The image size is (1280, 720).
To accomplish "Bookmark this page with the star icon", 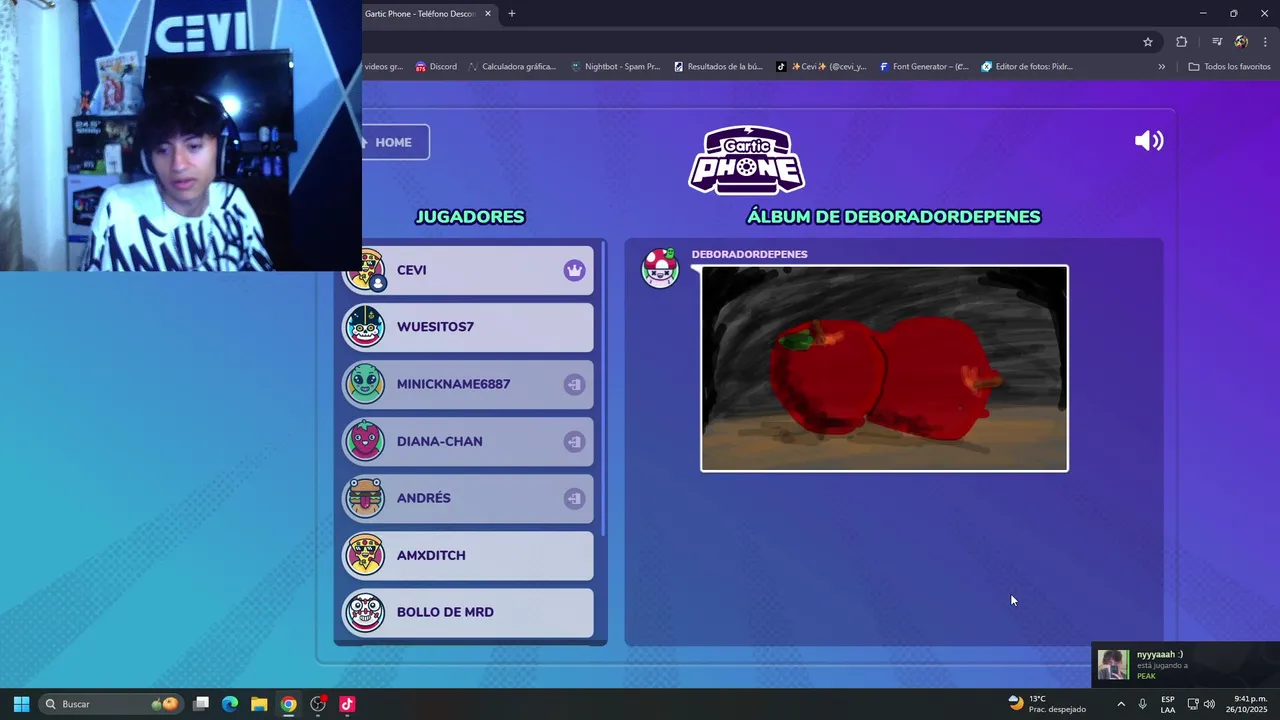I will (x=1148, y=42).
